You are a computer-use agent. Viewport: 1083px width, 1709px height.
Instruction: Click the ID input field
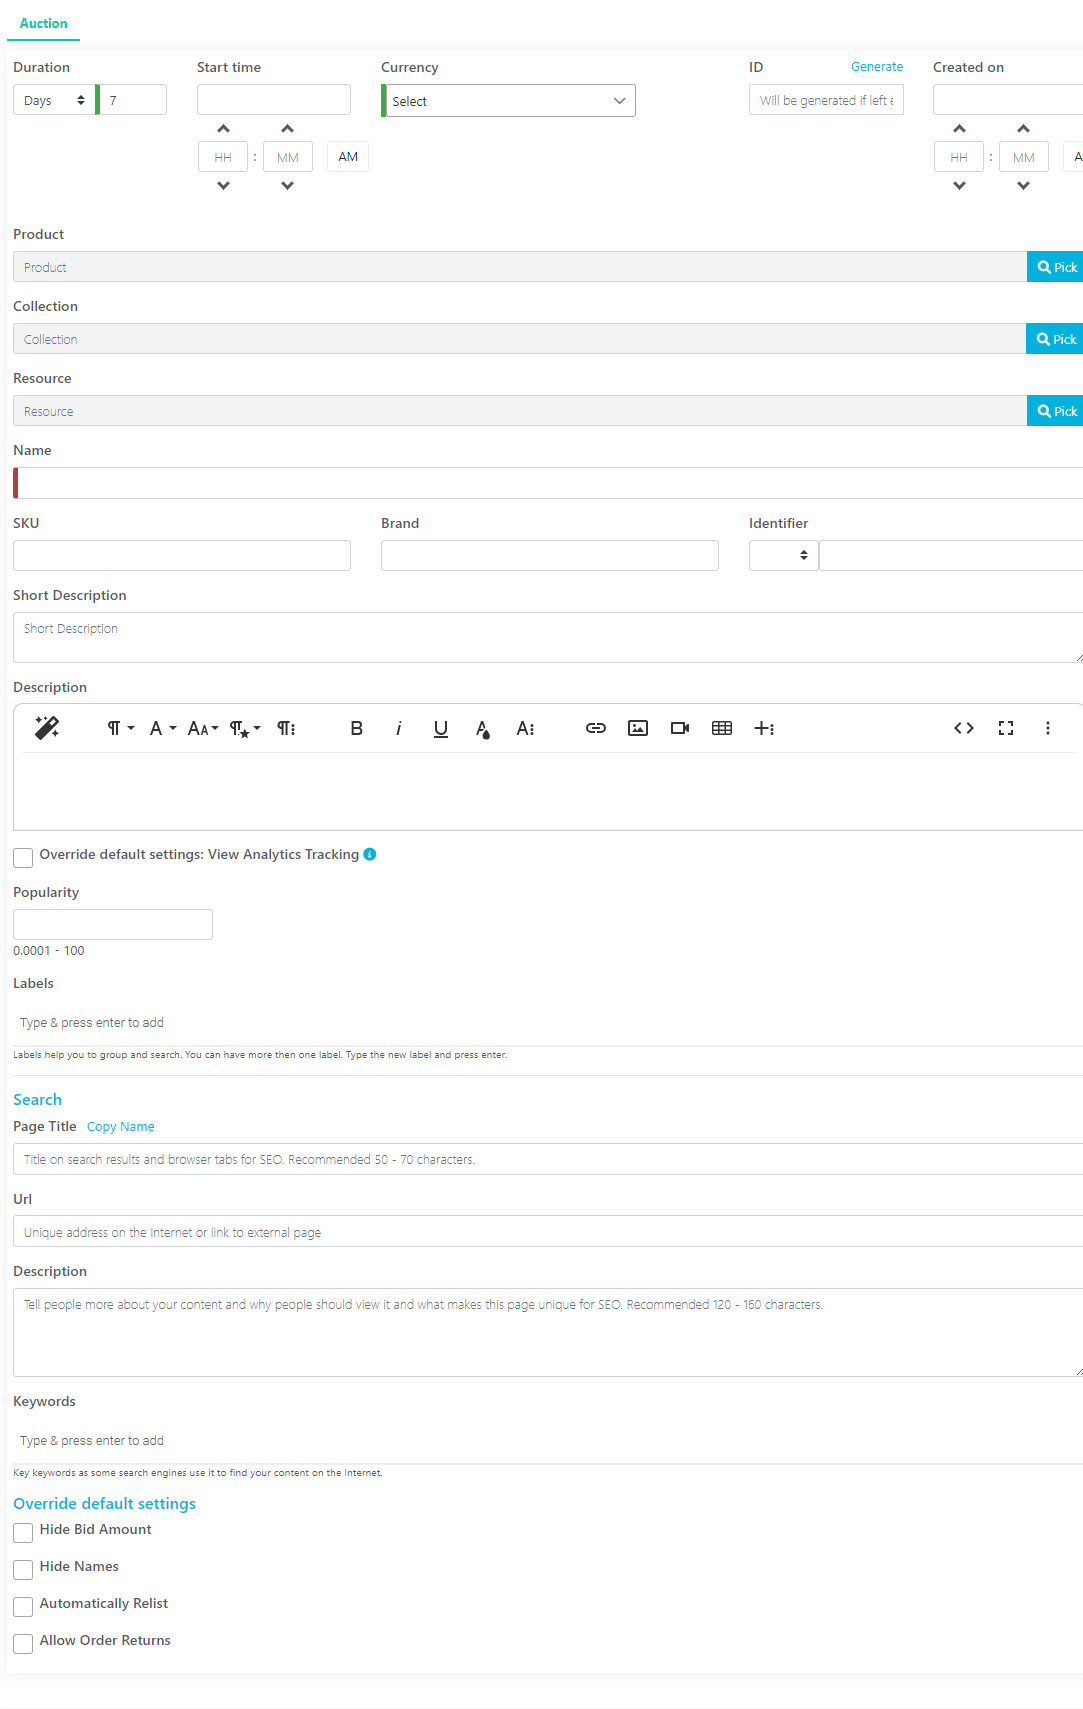point(826,100)
